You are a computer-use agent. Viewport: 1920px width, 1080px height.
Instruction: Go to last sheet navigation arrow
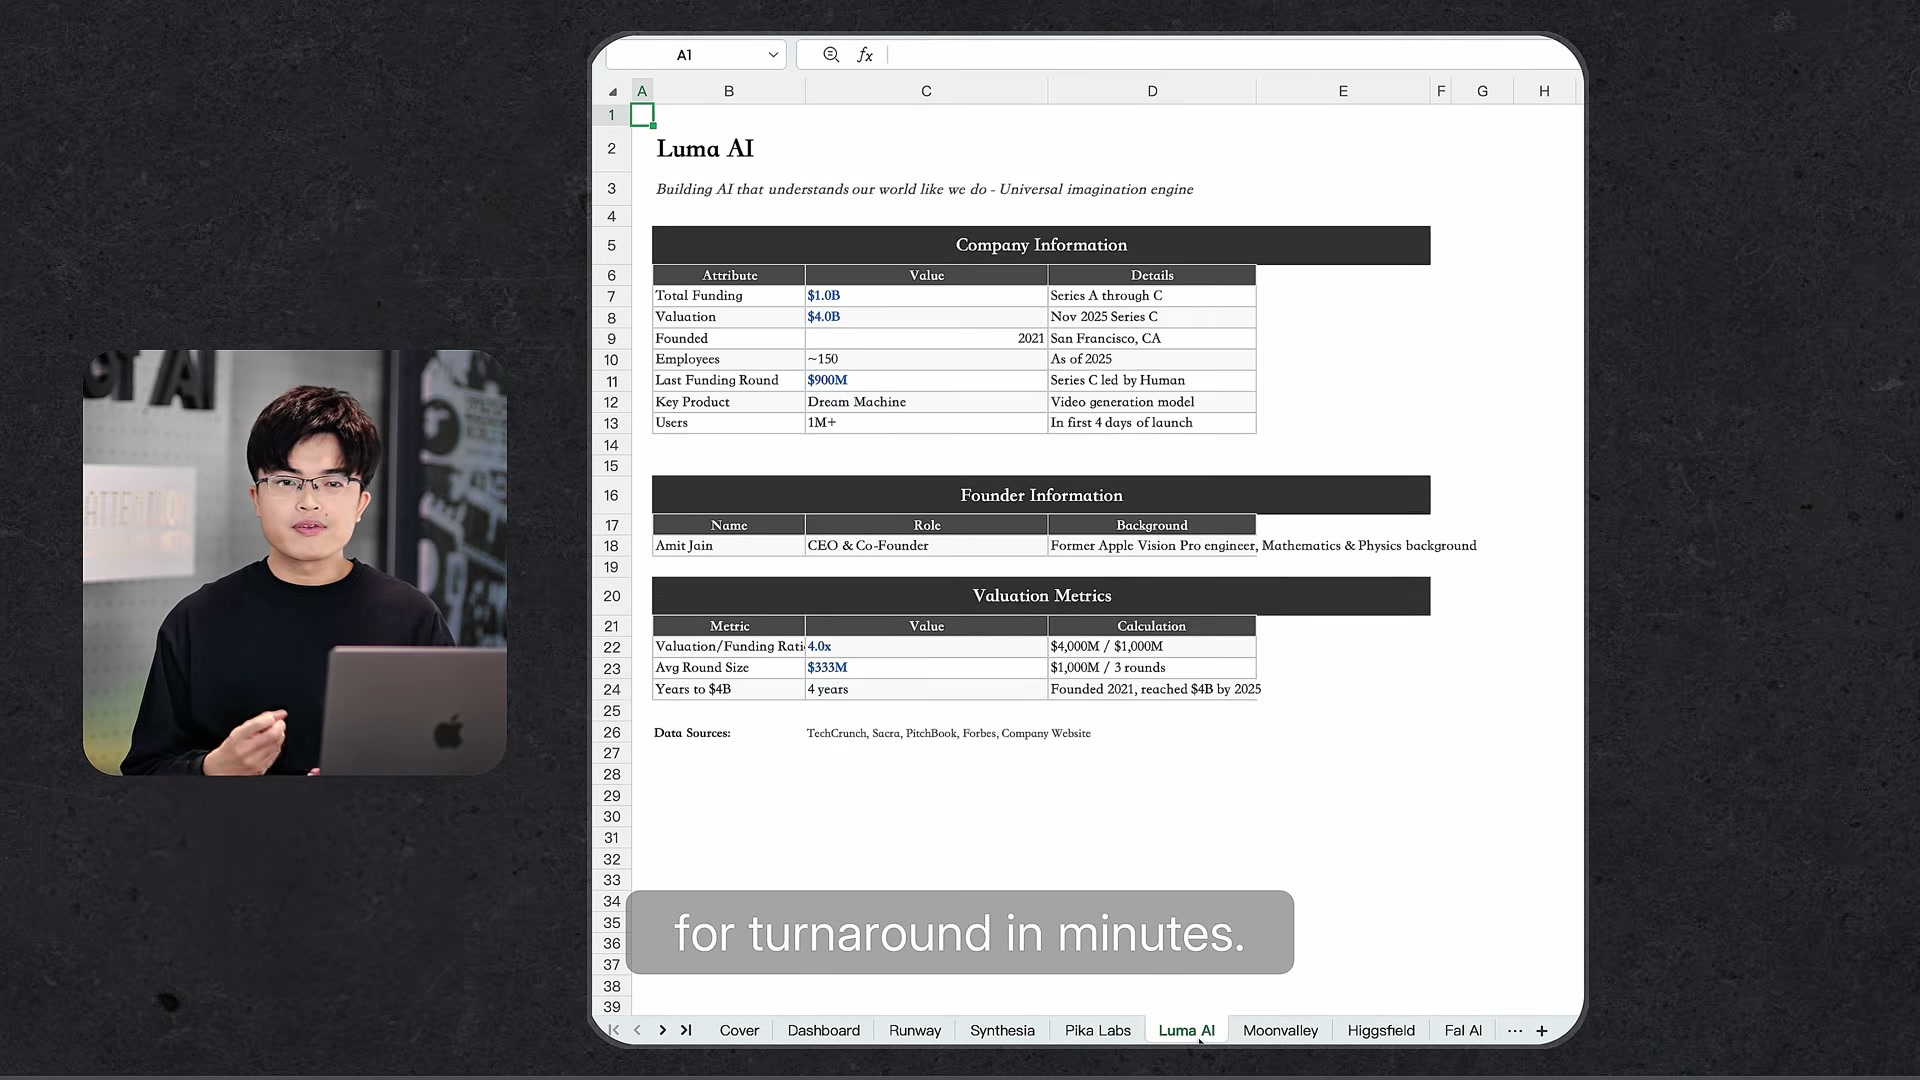(686, 1030)
